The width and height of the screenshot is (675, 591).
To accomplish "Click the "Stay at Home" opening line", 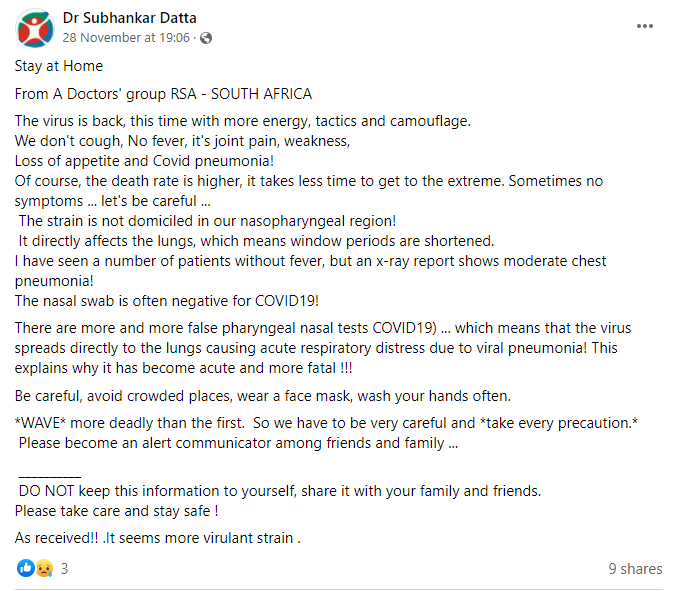I will pyautogui.click(x=59, y=67).
